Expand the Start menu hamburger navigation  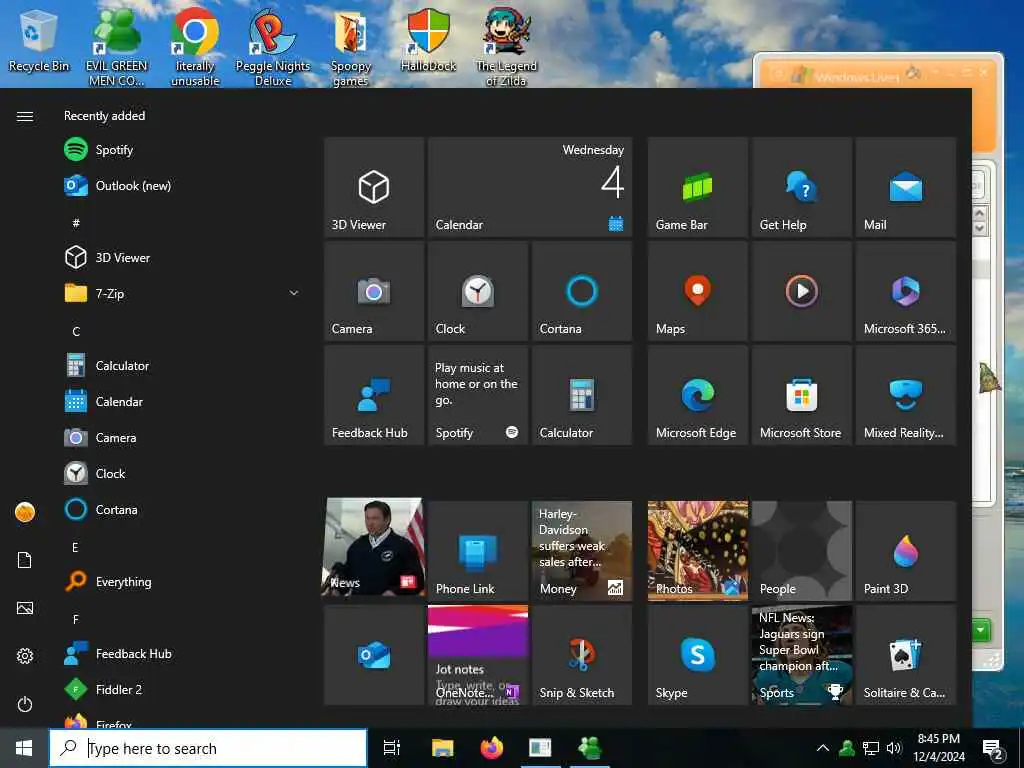pos(25,116)
